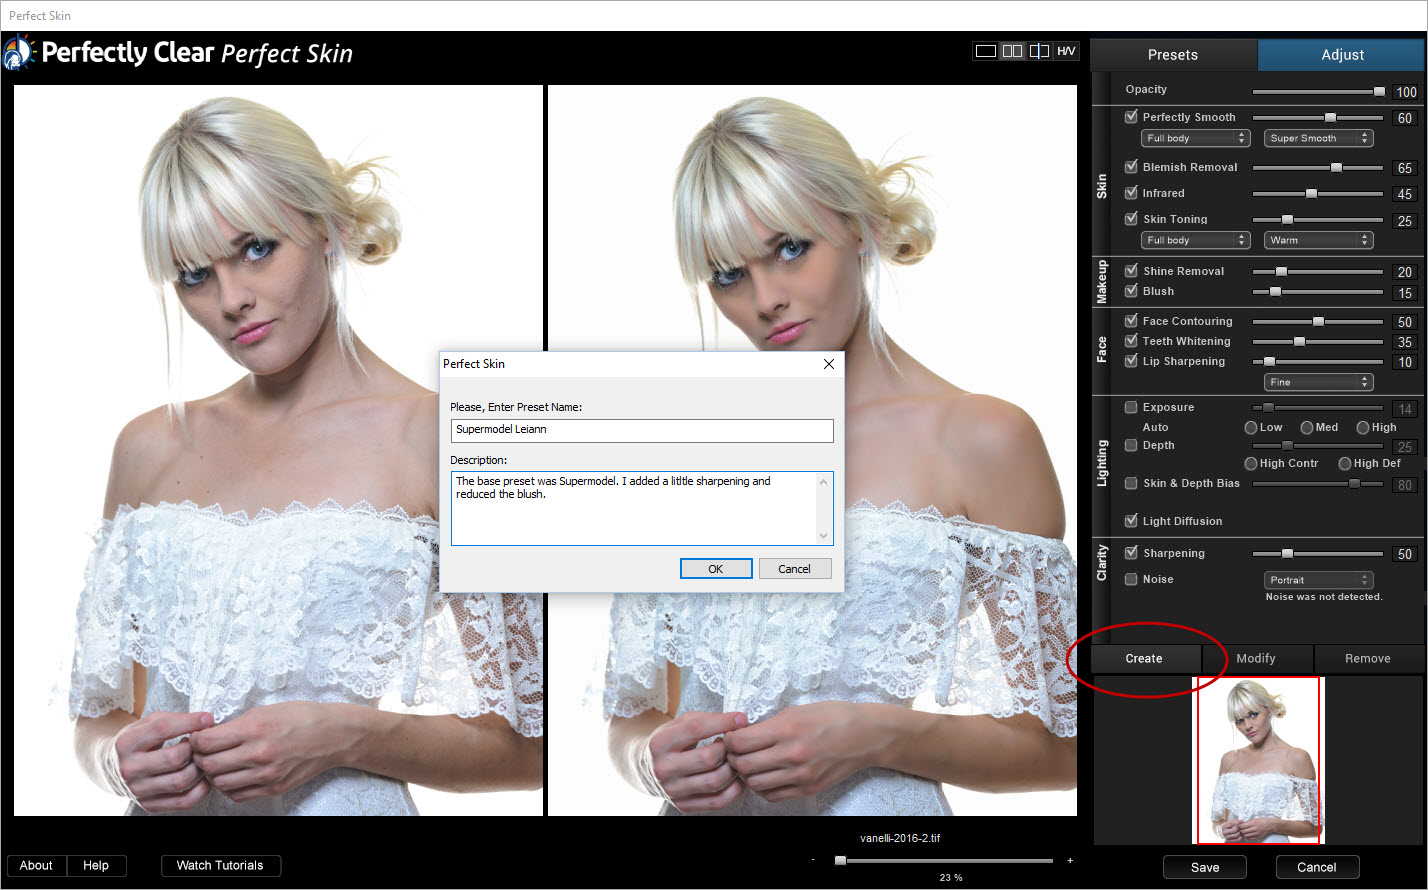Image resolution: width=1428 pixels, height=890 pixels.
Task: Disable Face Contouring checkbox
Action: point(1131,321)
